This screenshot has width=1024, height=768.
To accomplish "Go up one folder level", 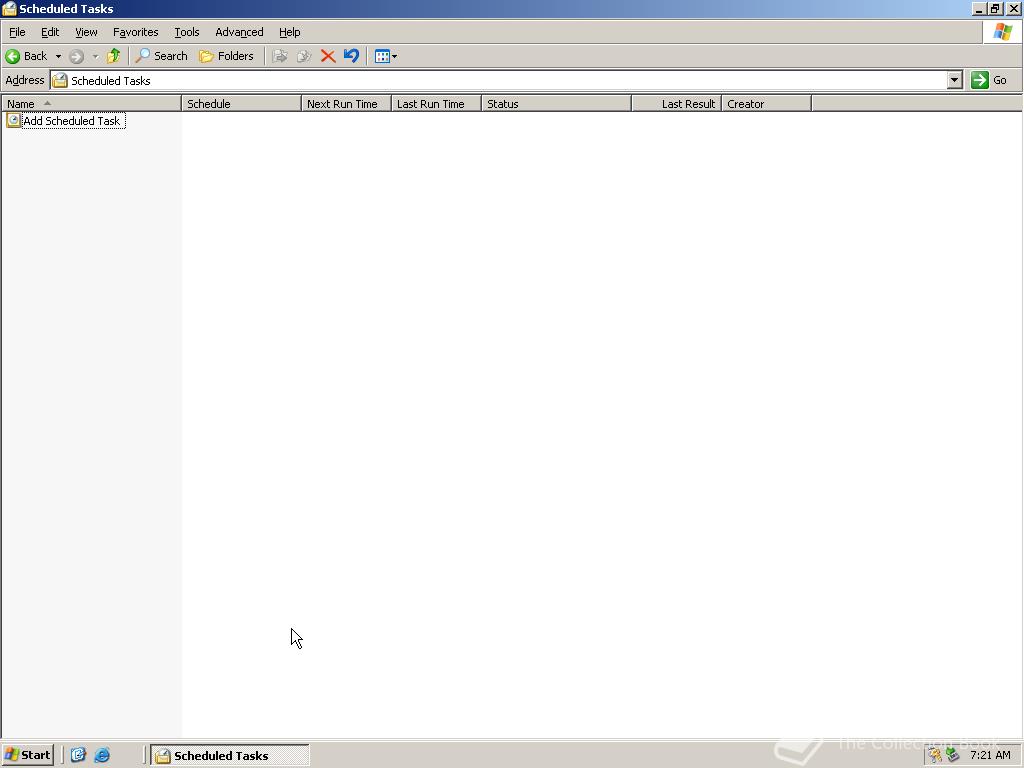I will coord(114,56).
